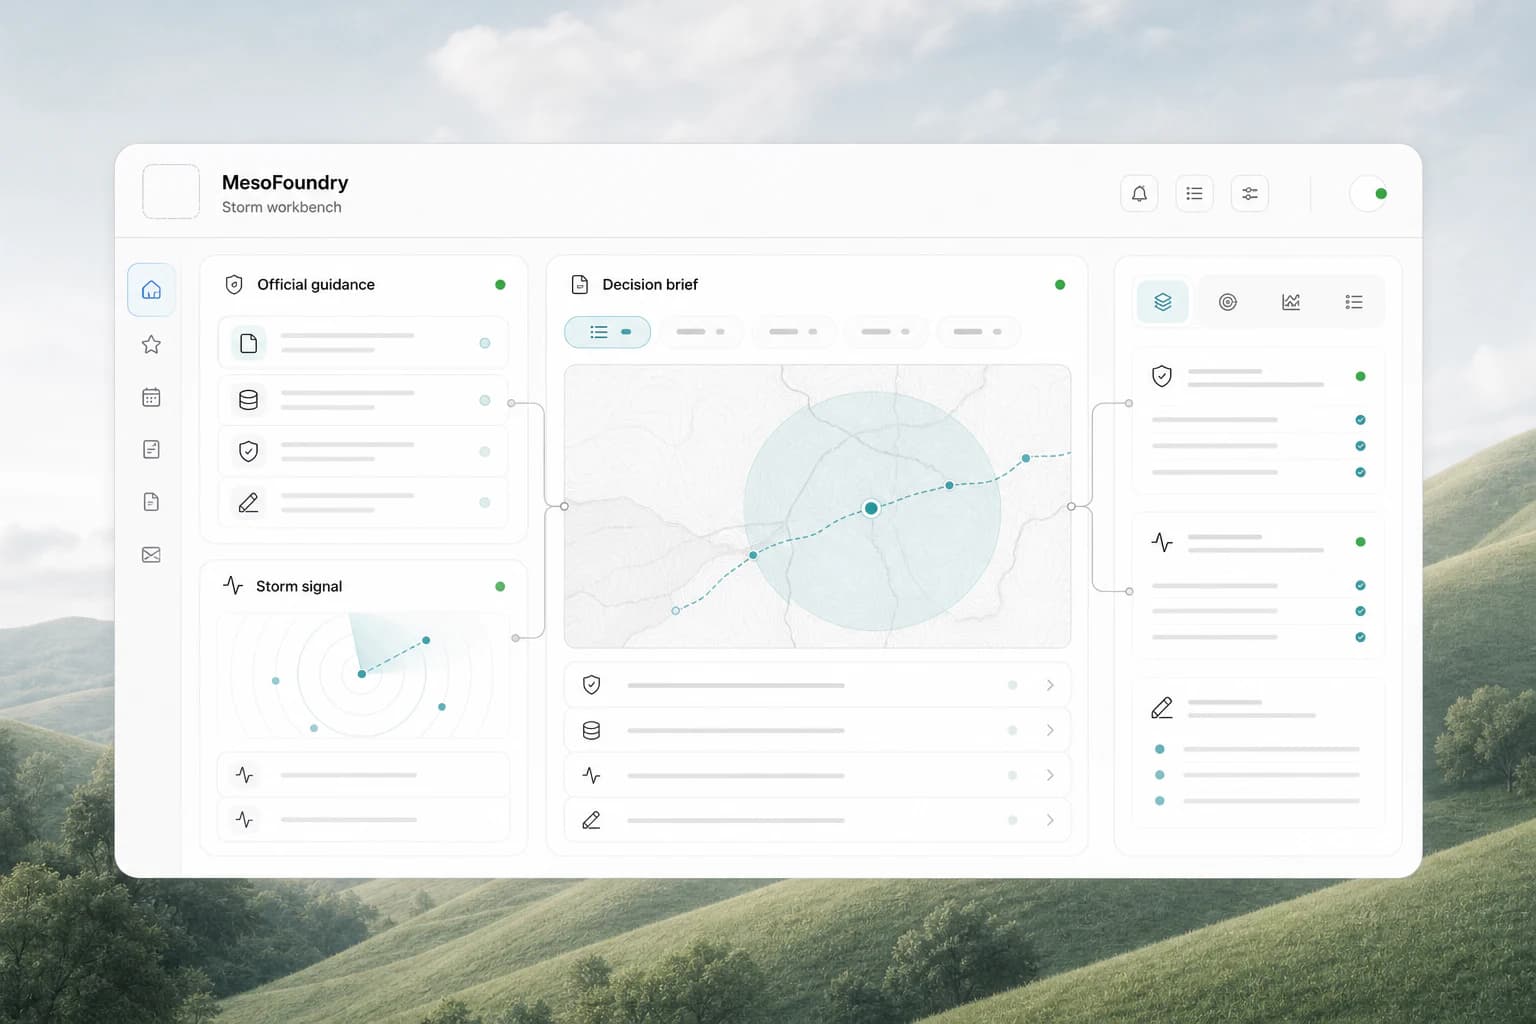Screen dimensions: 1536x1024
Task: Select the database row in Official guidance
Action: coord(363,400)
